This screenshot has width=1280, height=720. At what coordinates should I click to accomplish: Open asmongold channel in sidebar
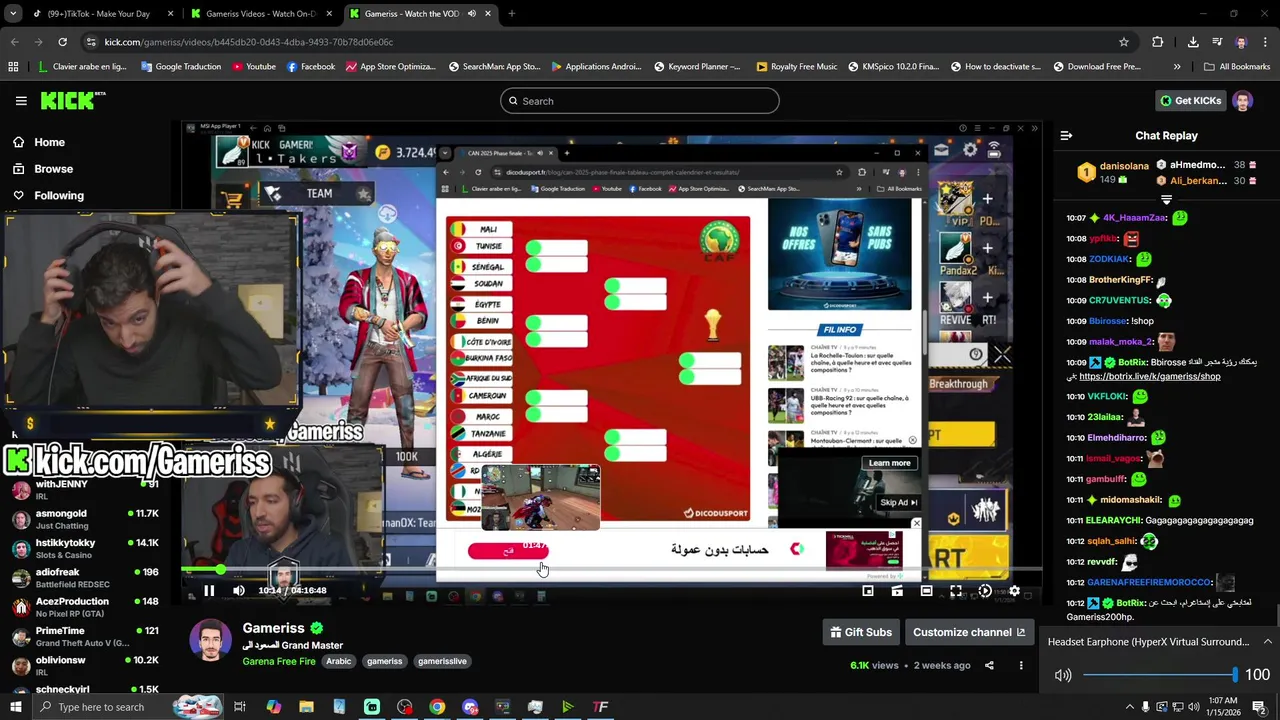pos(85,519)
